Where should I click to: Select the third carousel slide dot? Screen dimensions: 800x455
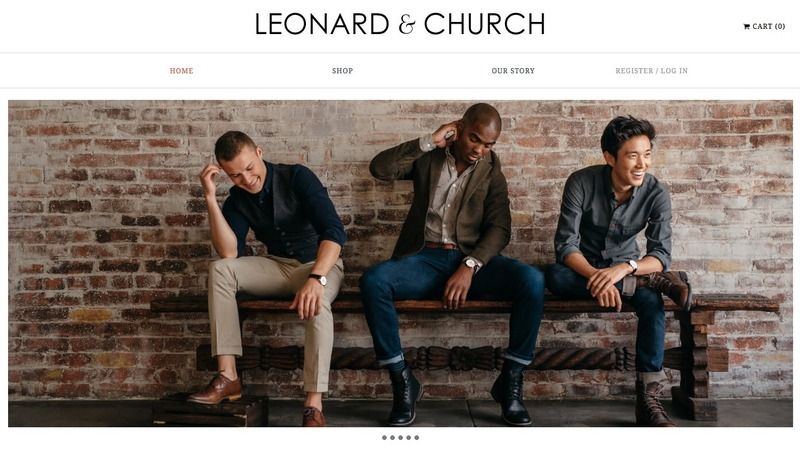pyautogui.click(x=401, y=438)
